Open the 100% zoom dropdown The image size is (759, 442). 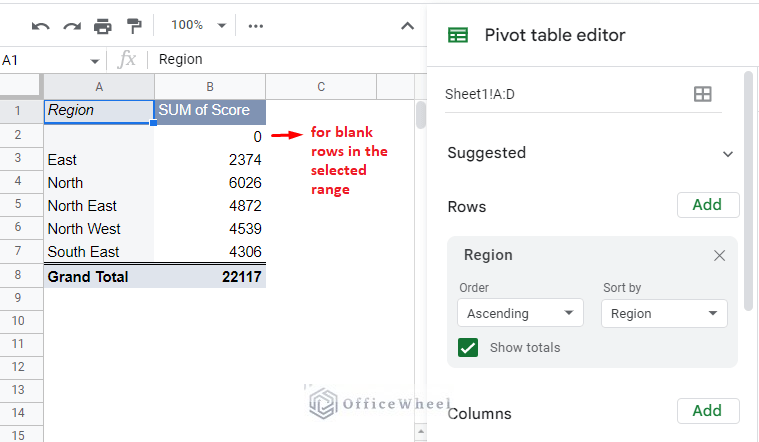tap(198, 25)
